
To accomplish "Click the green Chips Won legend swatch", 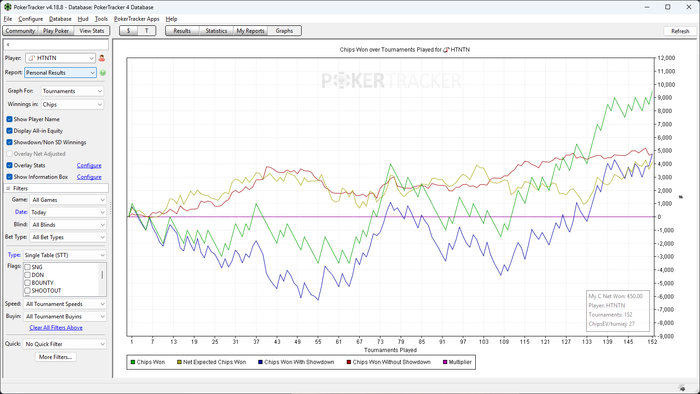I will coord(133,362).
